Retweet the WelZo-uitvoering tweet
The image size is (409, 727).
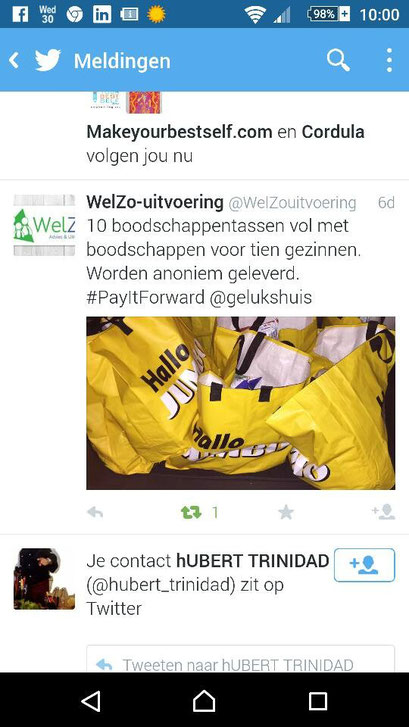point(191,512)
